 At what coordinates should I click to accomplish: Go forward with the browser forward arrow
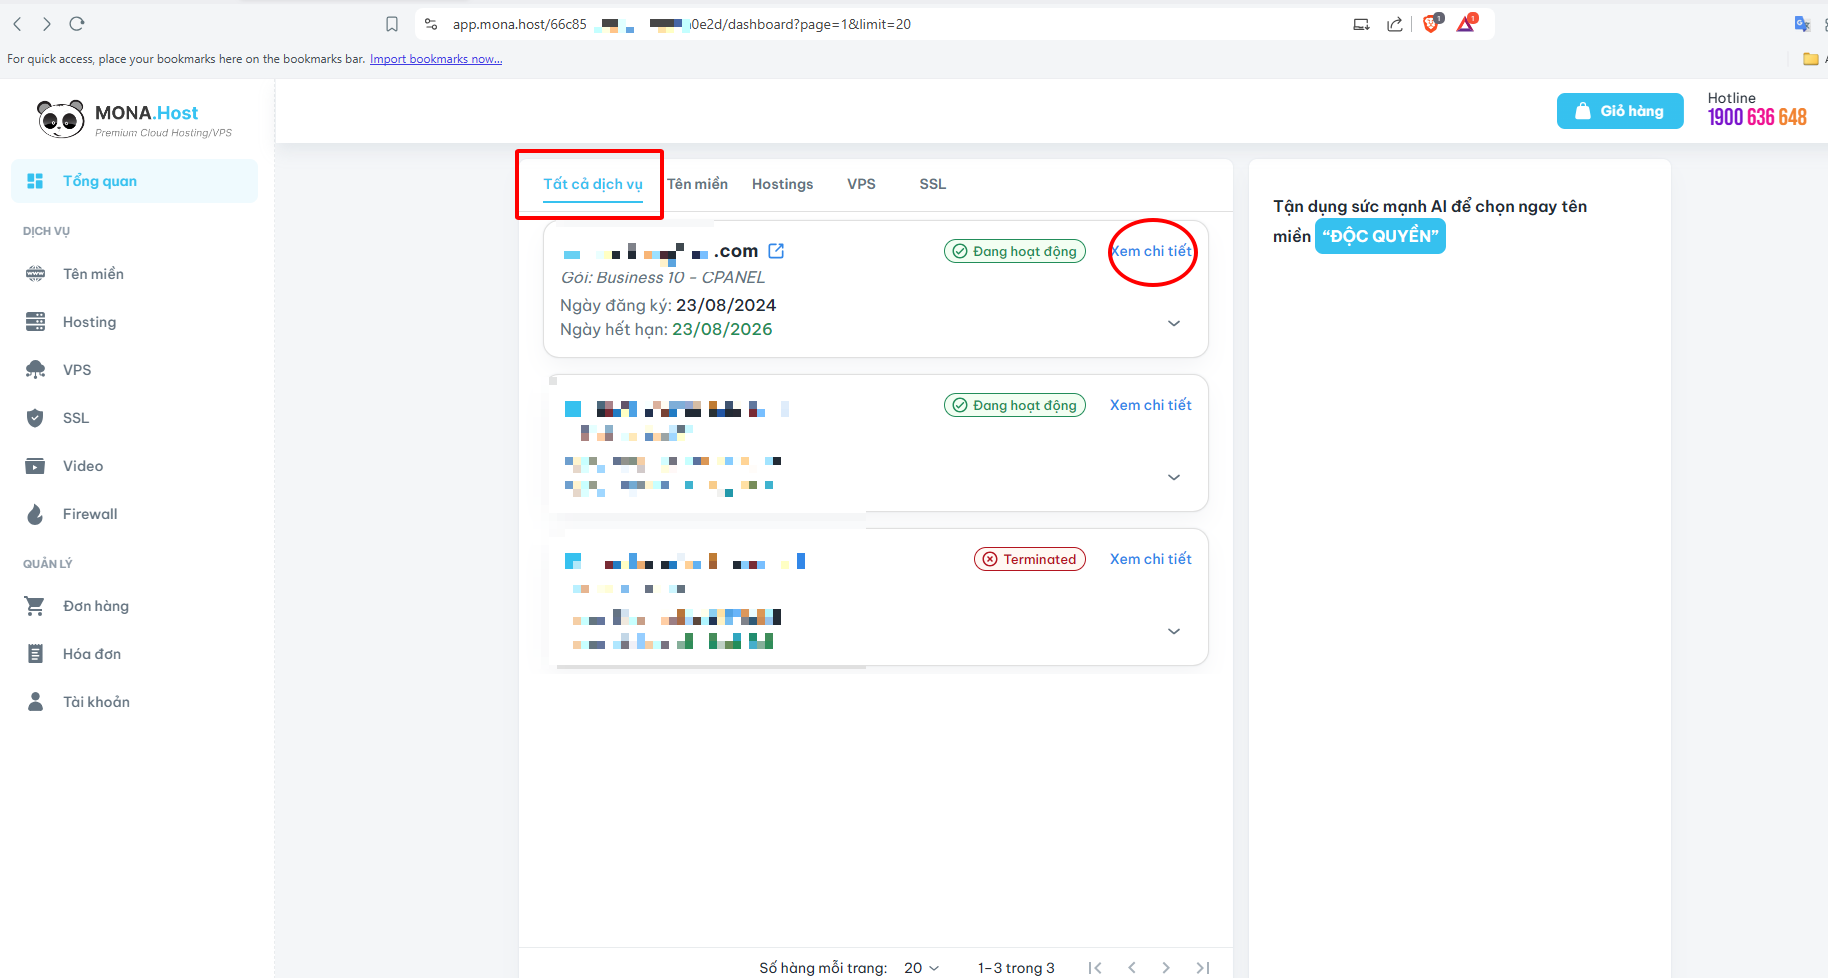(x=47, y=24)
